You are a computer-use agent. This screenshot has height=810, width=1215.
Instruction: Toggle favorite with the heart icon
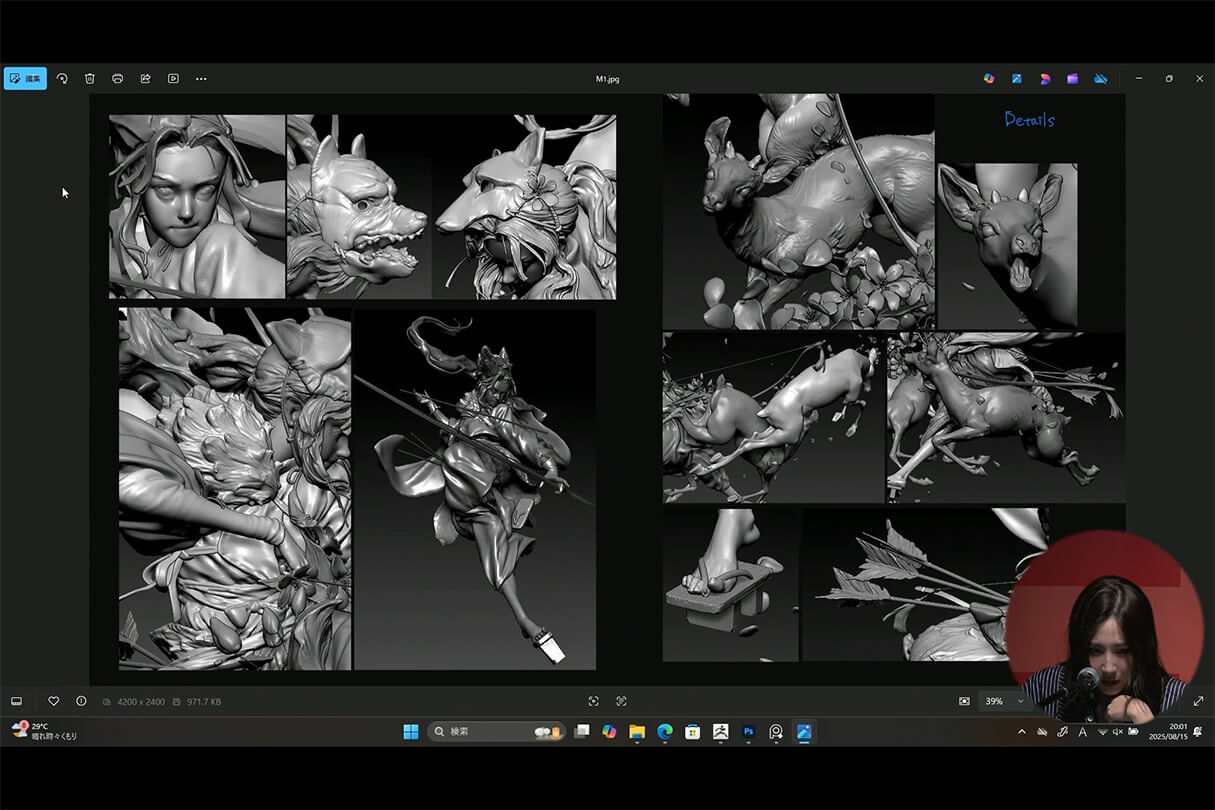pyautogui.click(x=54, y=701)
